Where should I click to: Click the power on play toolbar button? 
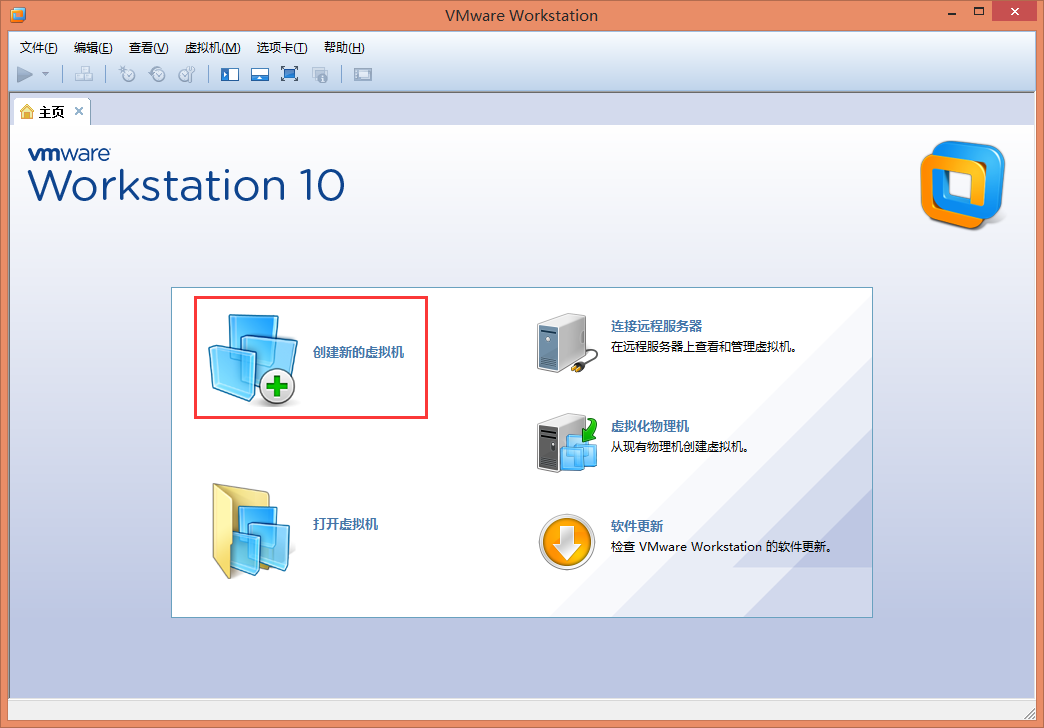25,75
